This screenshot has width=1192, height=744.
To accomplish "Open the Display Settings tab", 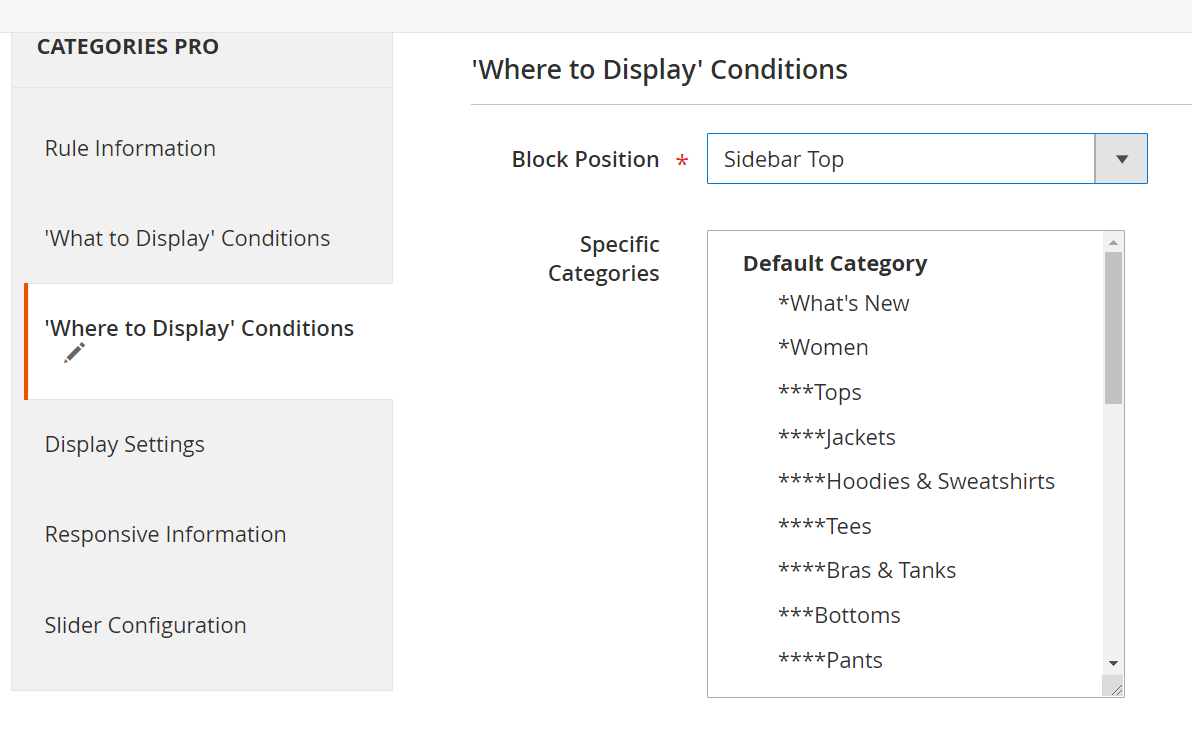I will coord(124,444).
